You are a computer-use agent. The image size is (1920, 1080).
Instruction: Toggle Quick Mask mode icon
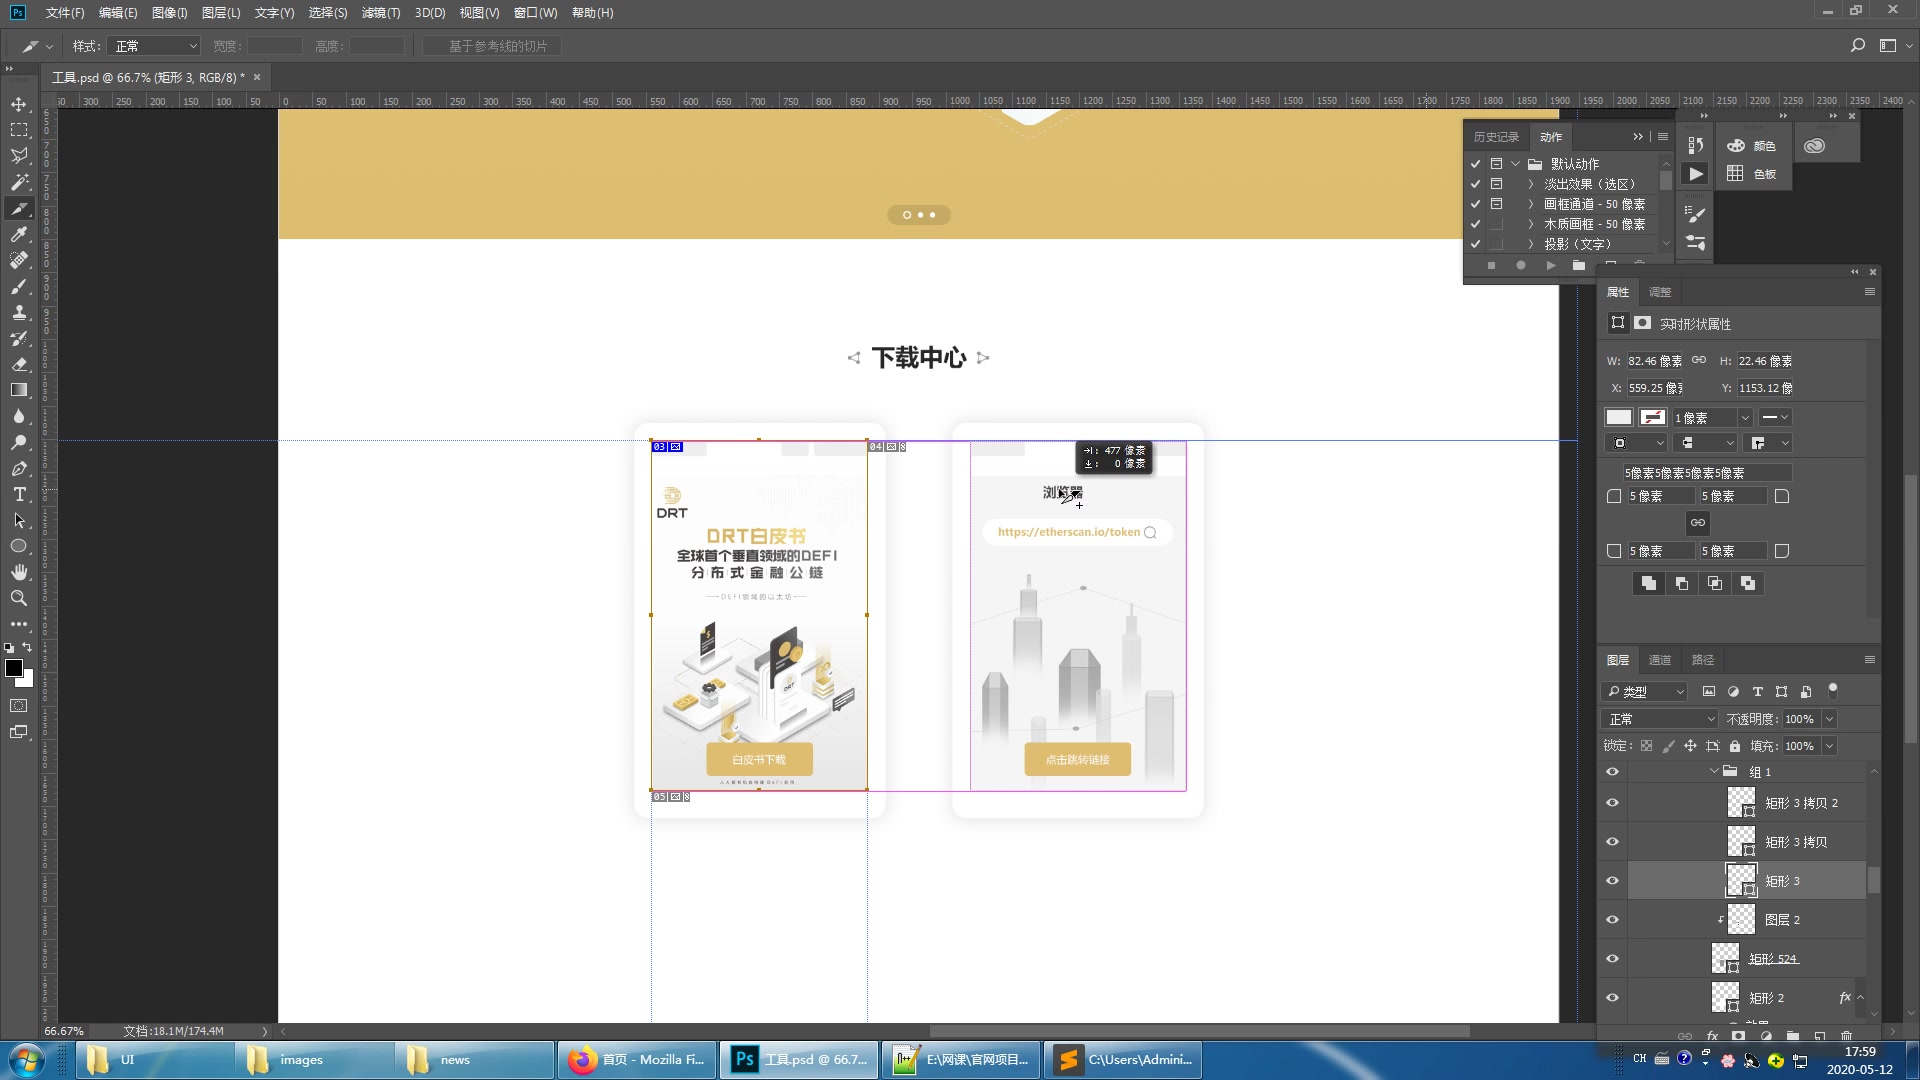[x=19, y=706]
